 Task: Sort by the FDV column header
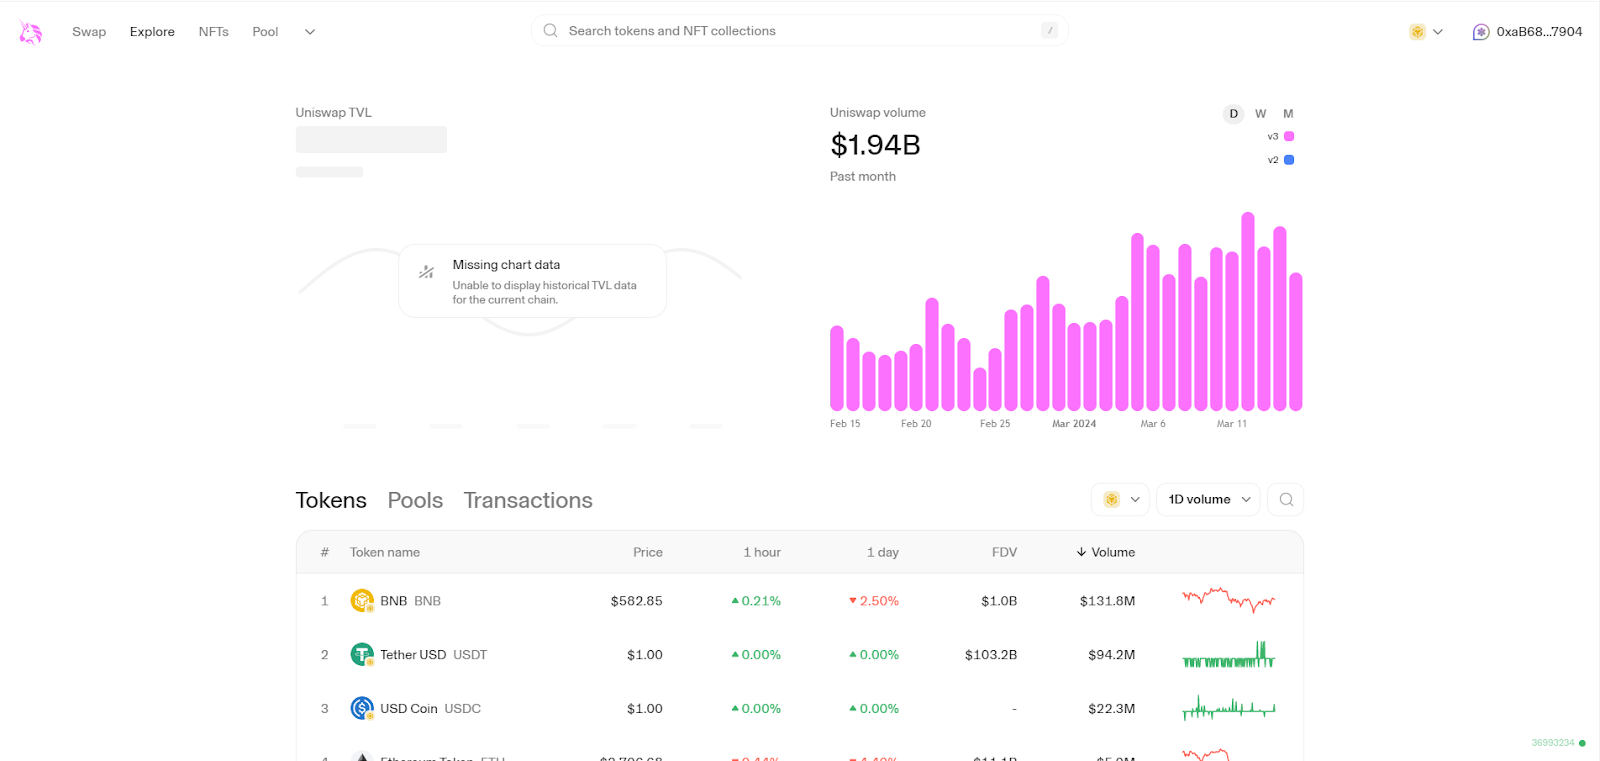coord(1004,552)
